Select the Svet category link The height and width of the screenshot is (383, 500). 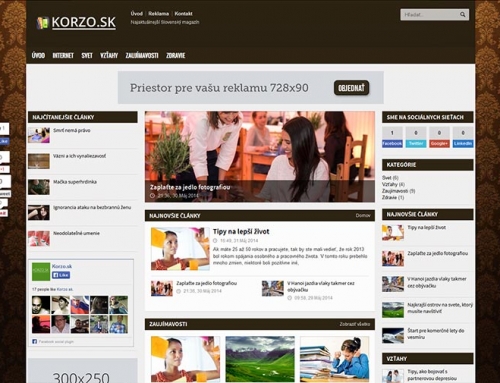[x=387, y=178]
